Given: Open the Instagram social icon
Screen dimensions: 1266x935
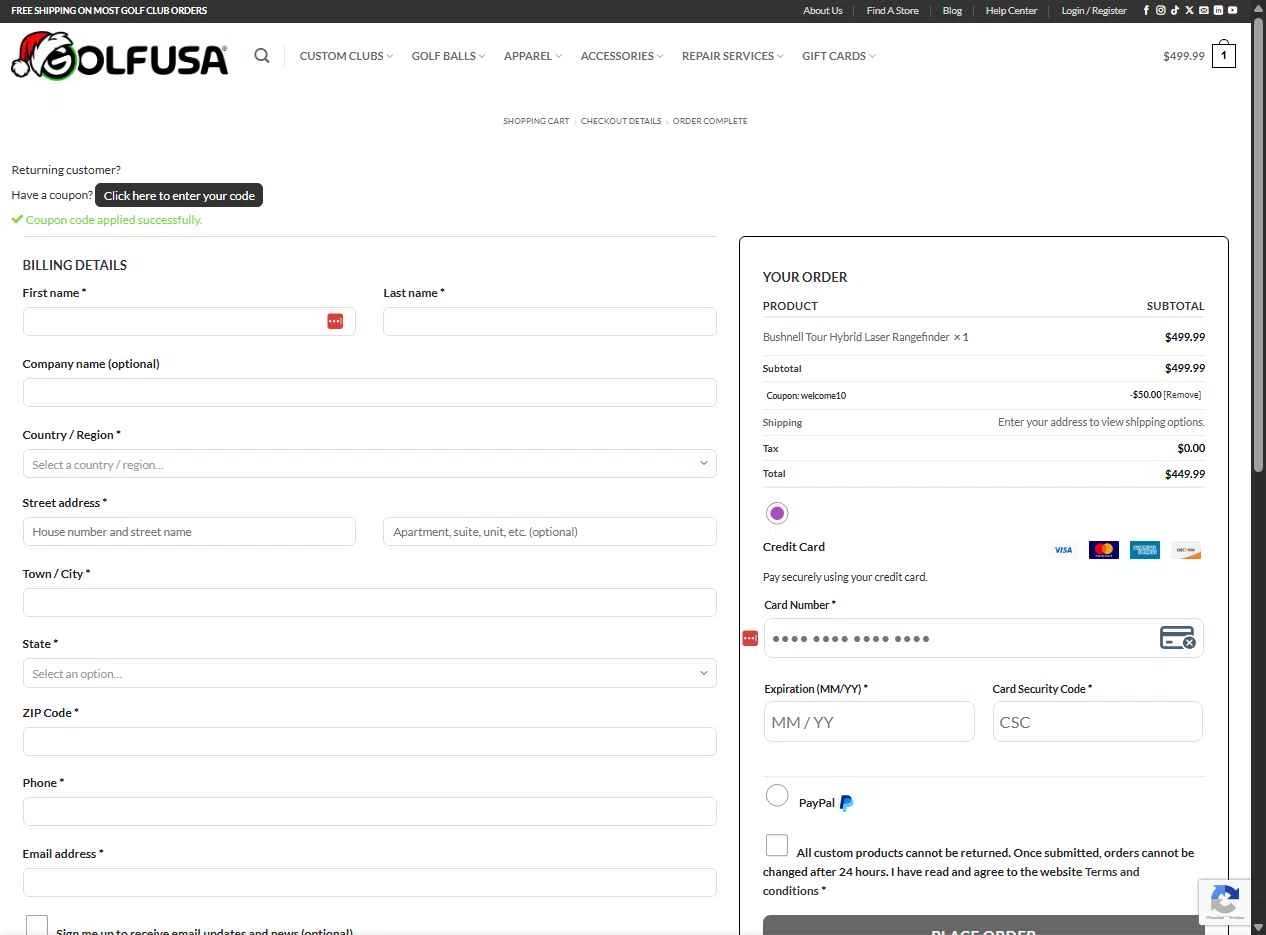Looking at the screenshot, I should click(1161, 10).
